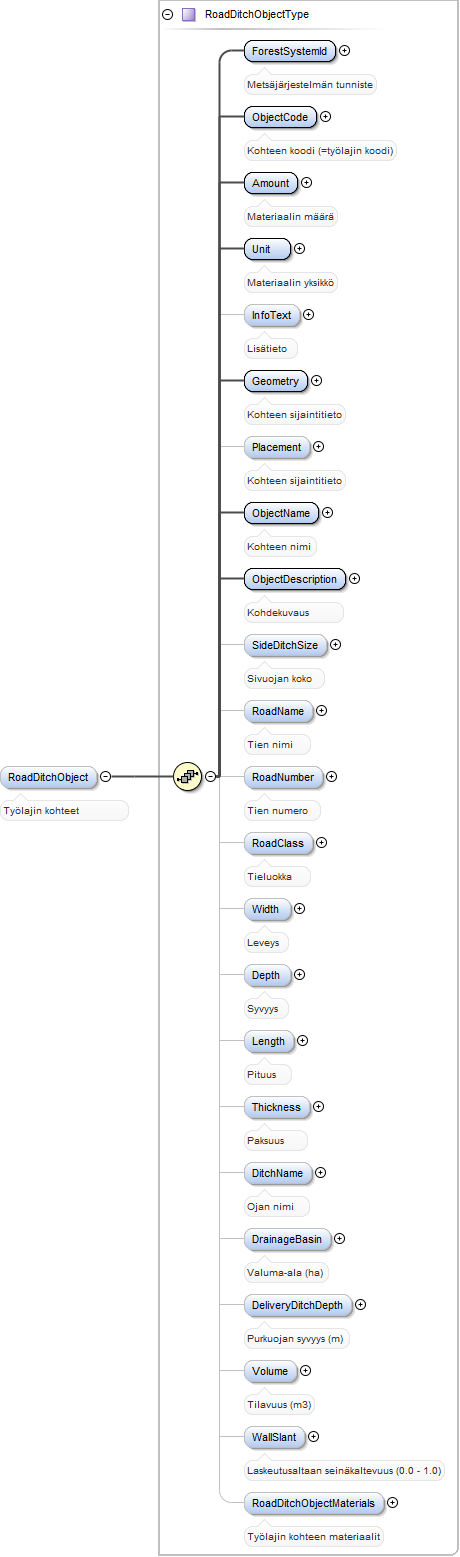Expand the Geometry element plus icon
Image resolution: width=460 pixels, height=1557 pixels.
pyautogui.click(x=317, y=380)
